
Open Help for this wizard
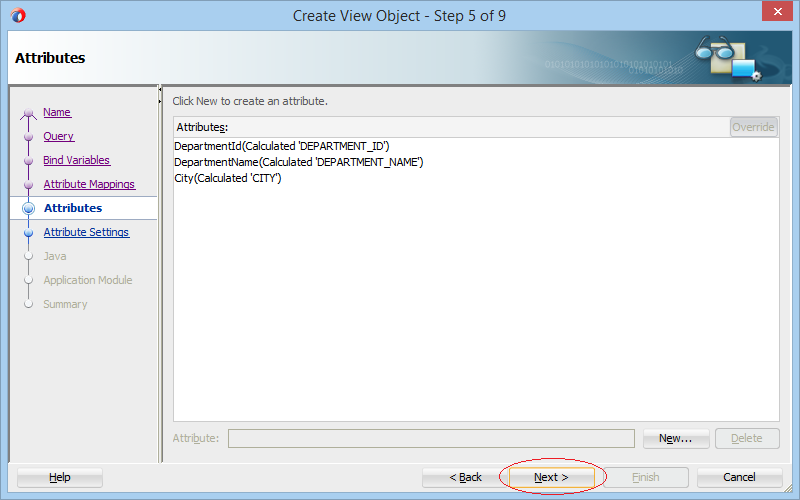click(x=60, y=477)
